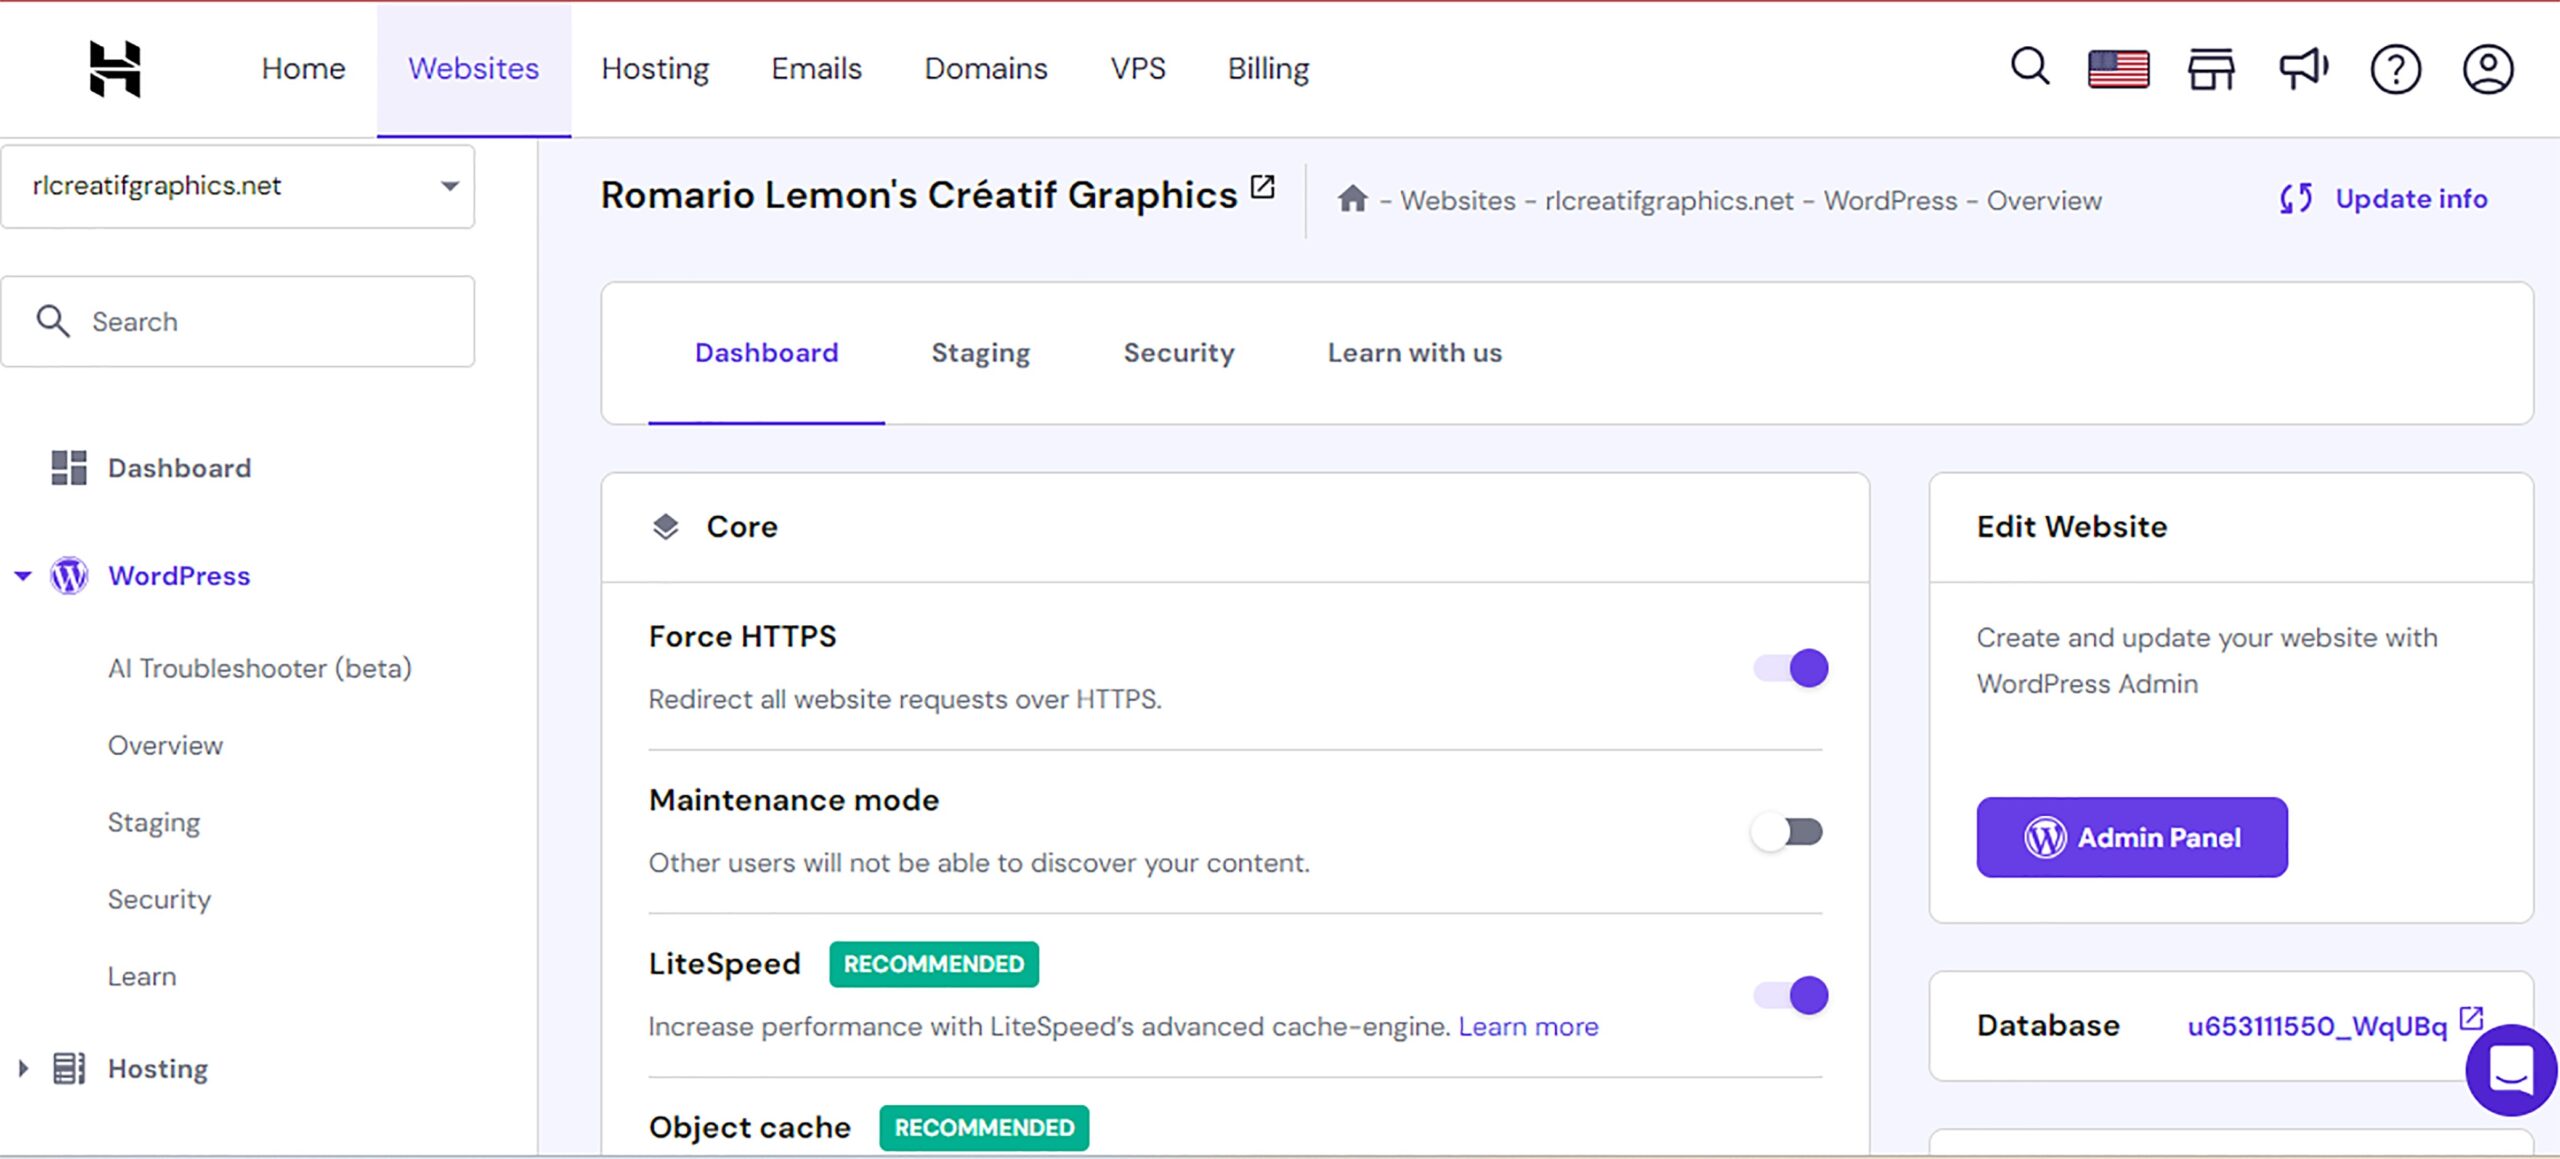Click the Object cache RECOMMENDED badge

click(x=984, y=1127)
